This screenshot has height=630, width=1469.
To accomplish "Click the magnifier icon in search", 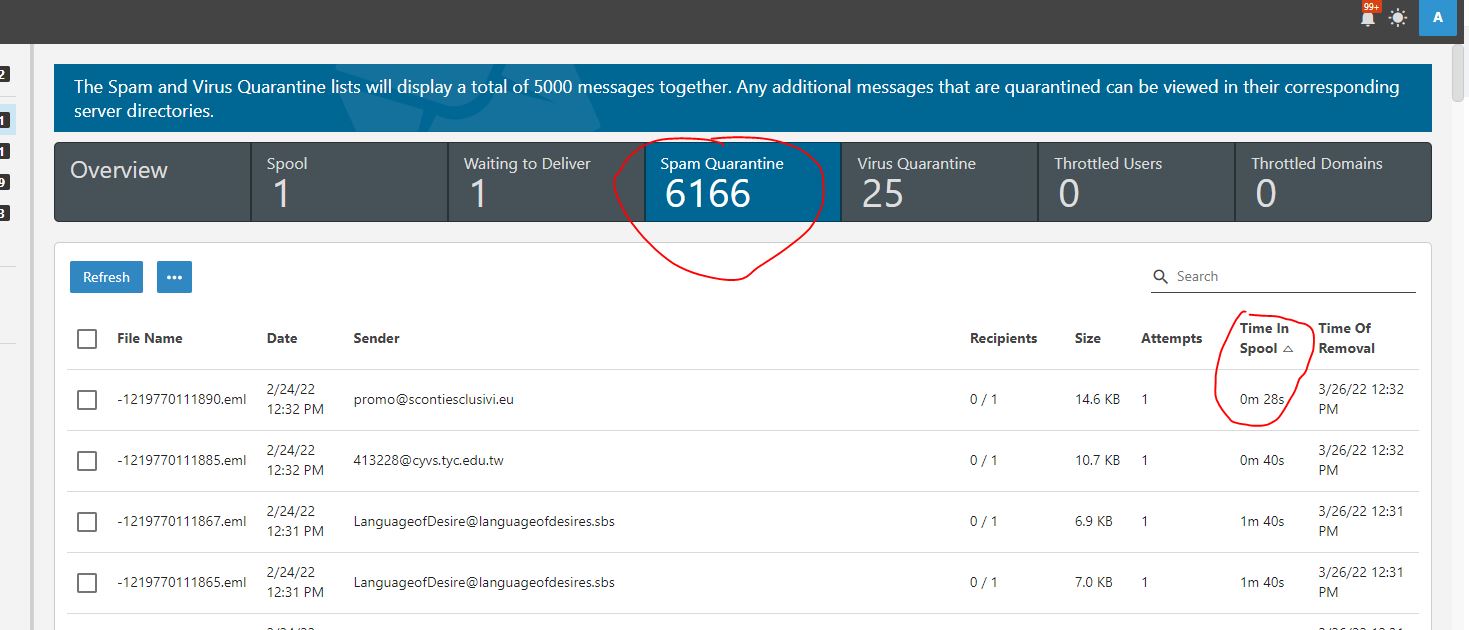I will (x=1161, y=277).
